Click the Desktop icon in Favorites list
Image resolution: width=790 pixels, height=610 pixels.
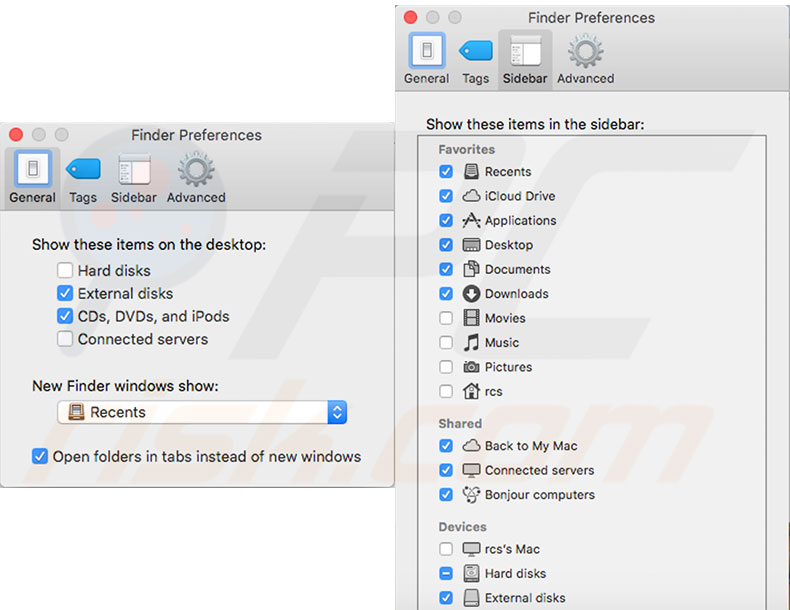471,245
